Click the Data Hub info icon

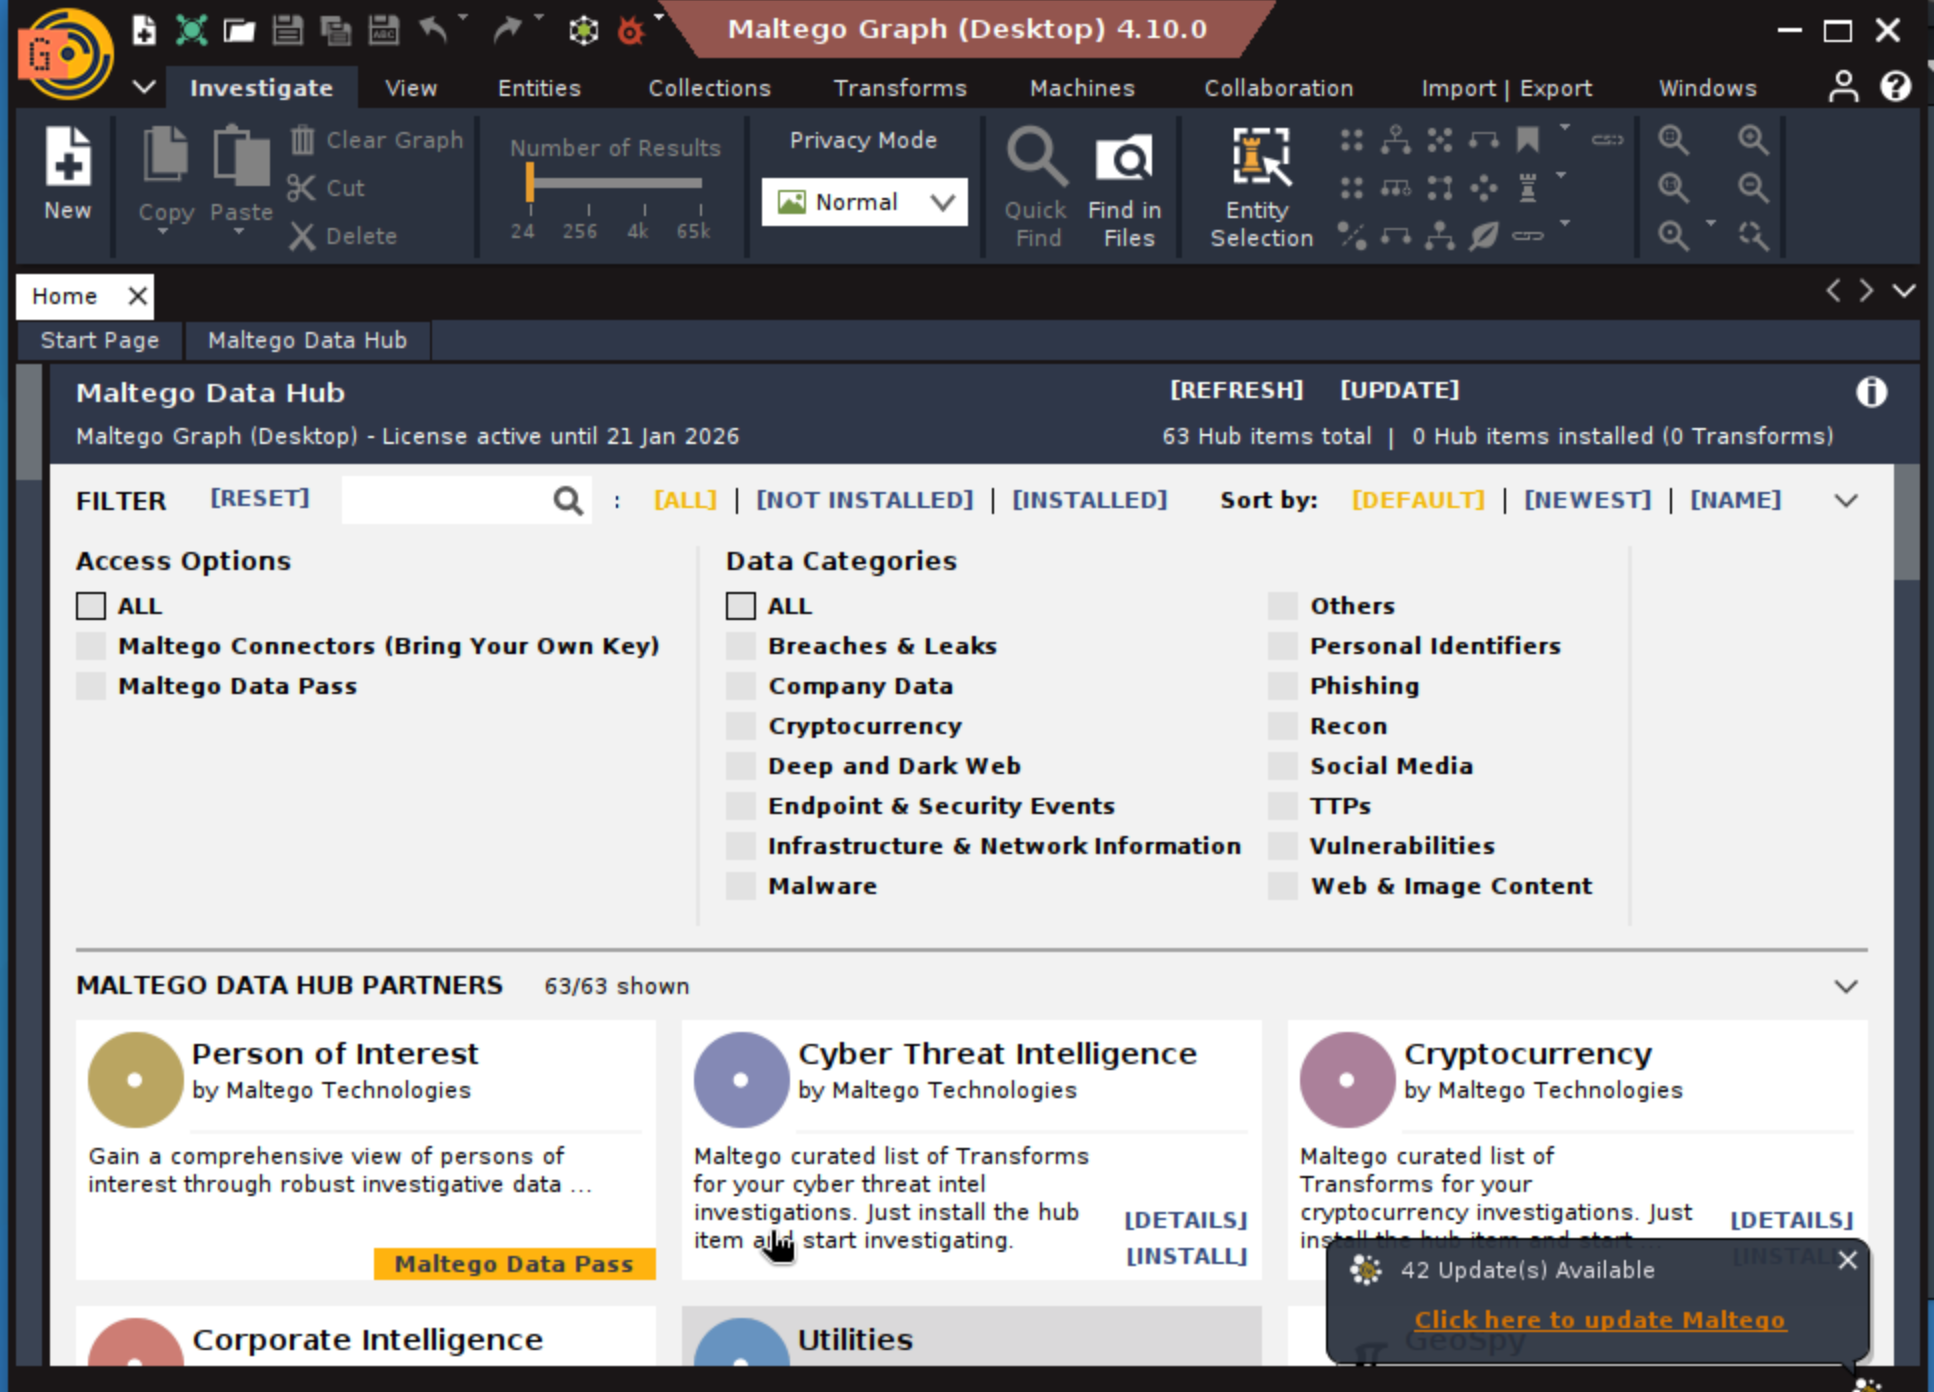tap(1871, 392)
